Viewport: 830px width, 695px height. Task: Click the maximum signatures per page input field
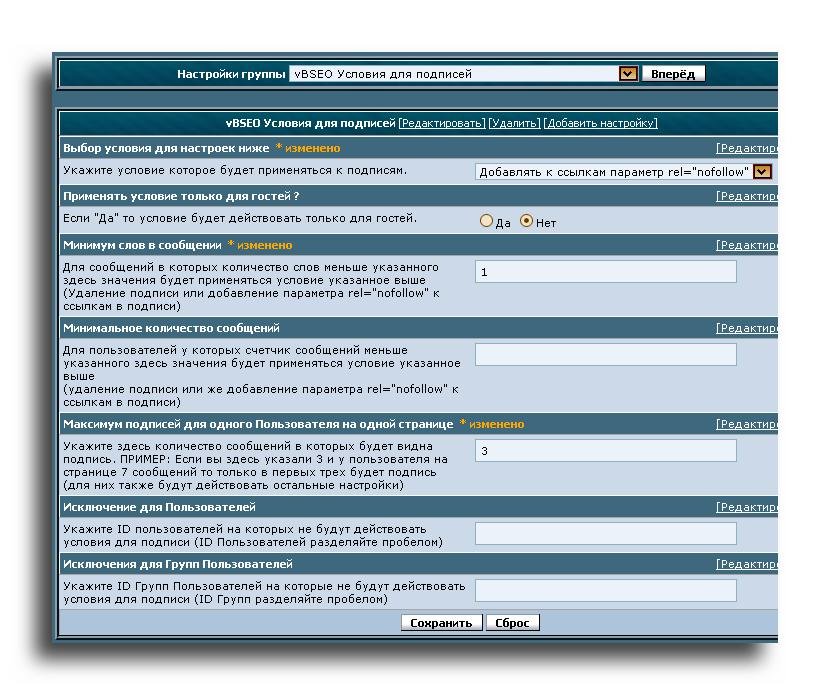pos(606,450)
